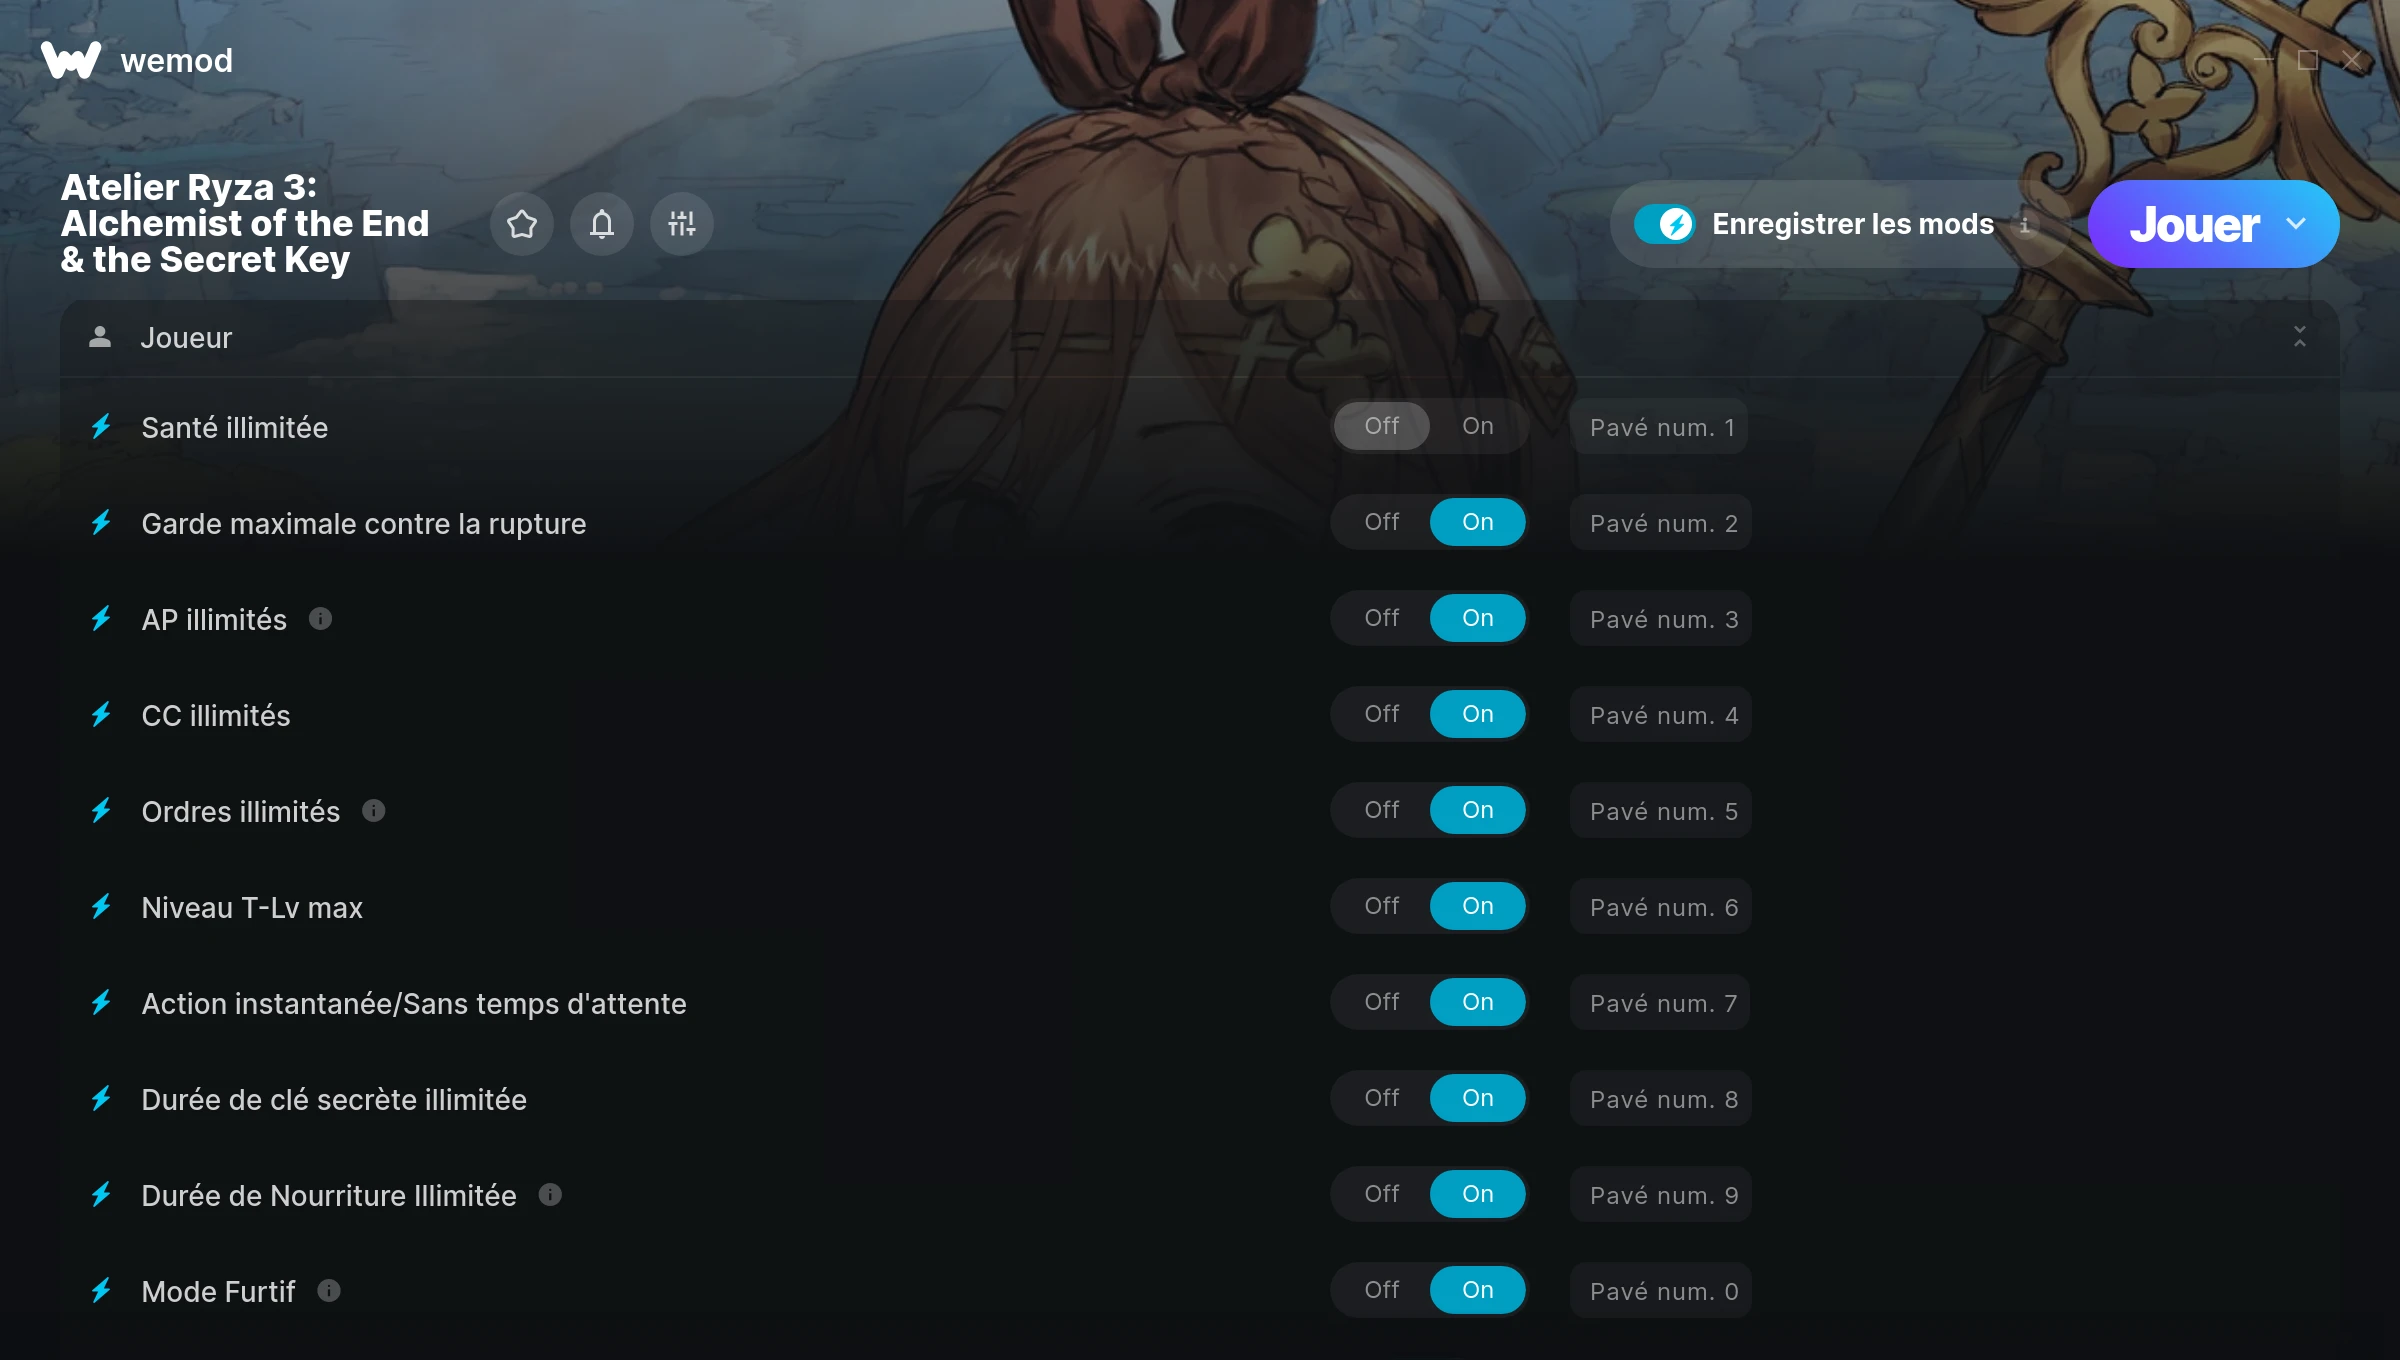Open notifications bell icon
Viewport: 2400px width, 1360px height.
(602, 224)
